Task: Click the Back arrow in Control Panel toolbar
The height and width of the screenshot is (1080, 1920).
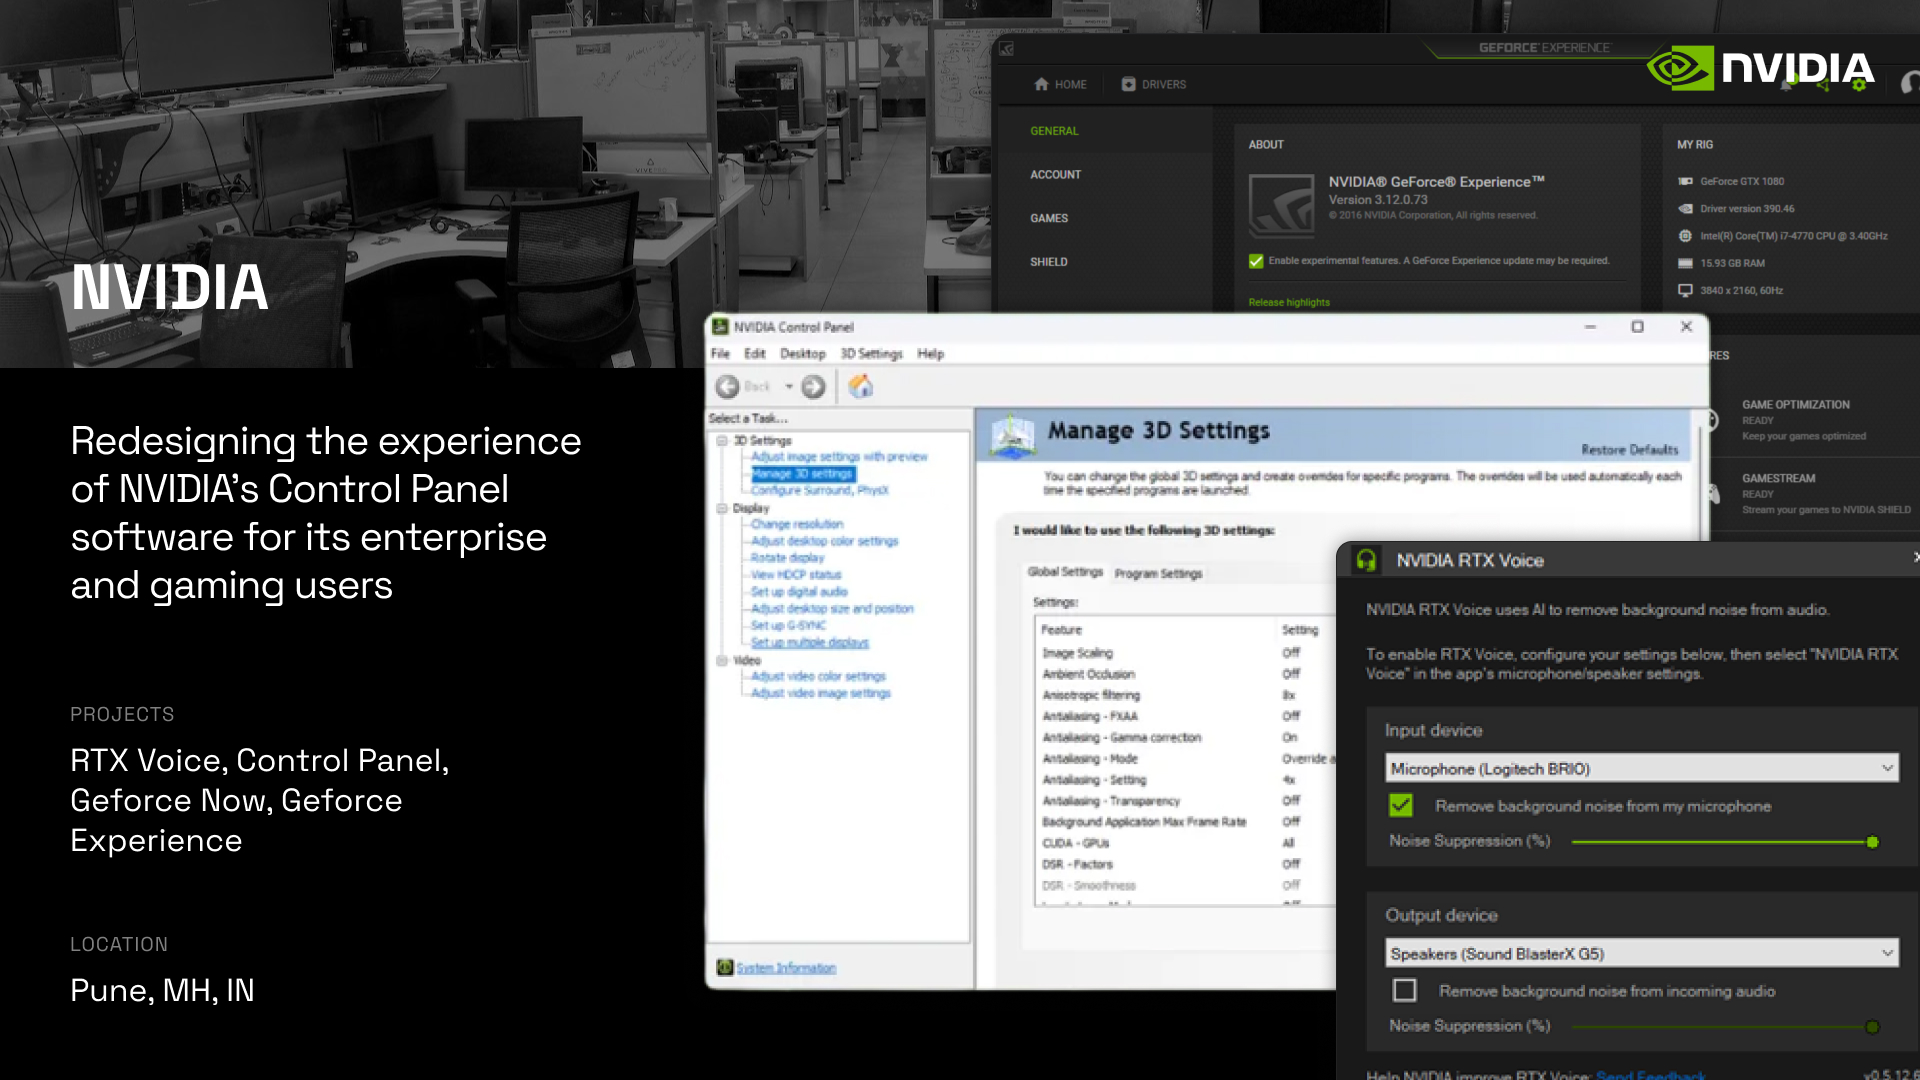Action: click(x=728, y=387)
